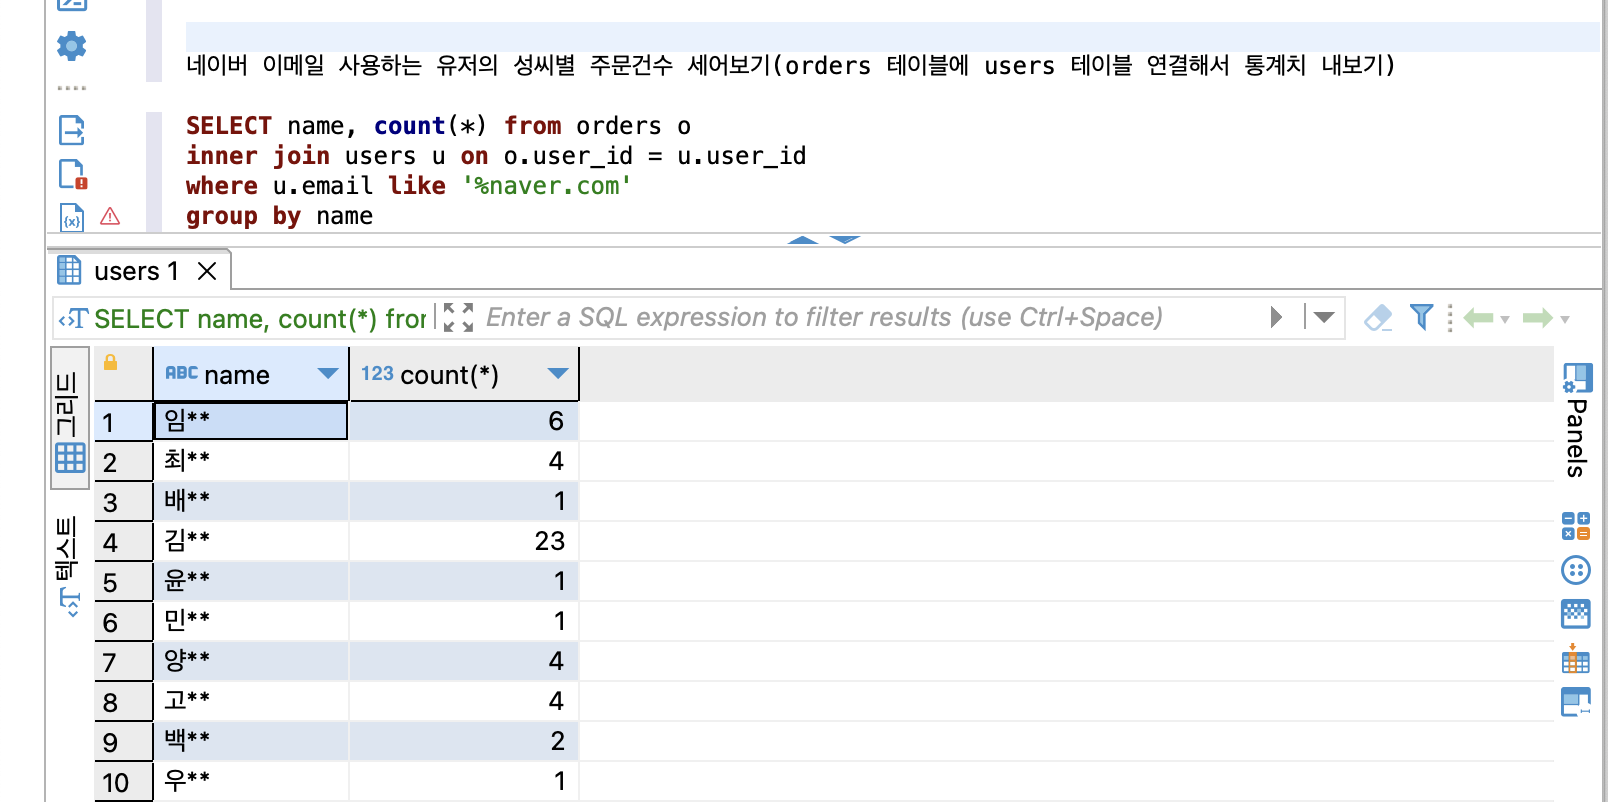Screen dimensions: 1608x802
Task: Click the eraser clear filter icon
Action: (x=1378, y=317)
